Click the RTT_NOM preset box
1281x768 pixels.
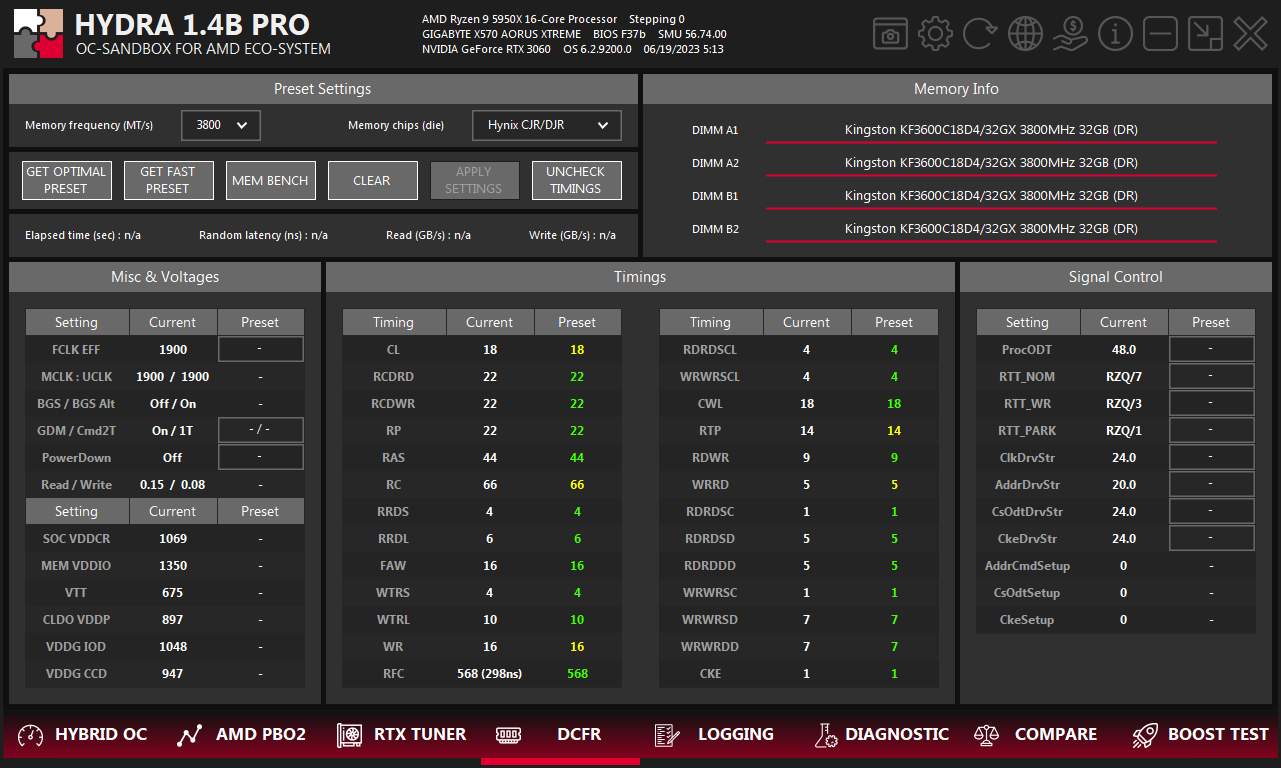pos(1211,376)
